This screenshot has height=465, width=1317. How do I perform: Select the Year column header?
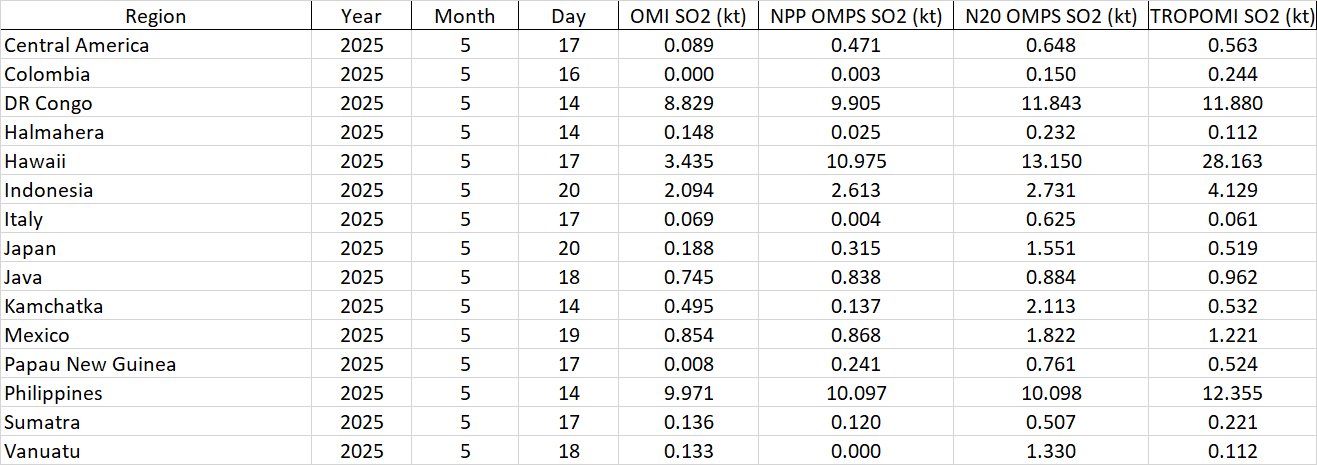point(361,16)
